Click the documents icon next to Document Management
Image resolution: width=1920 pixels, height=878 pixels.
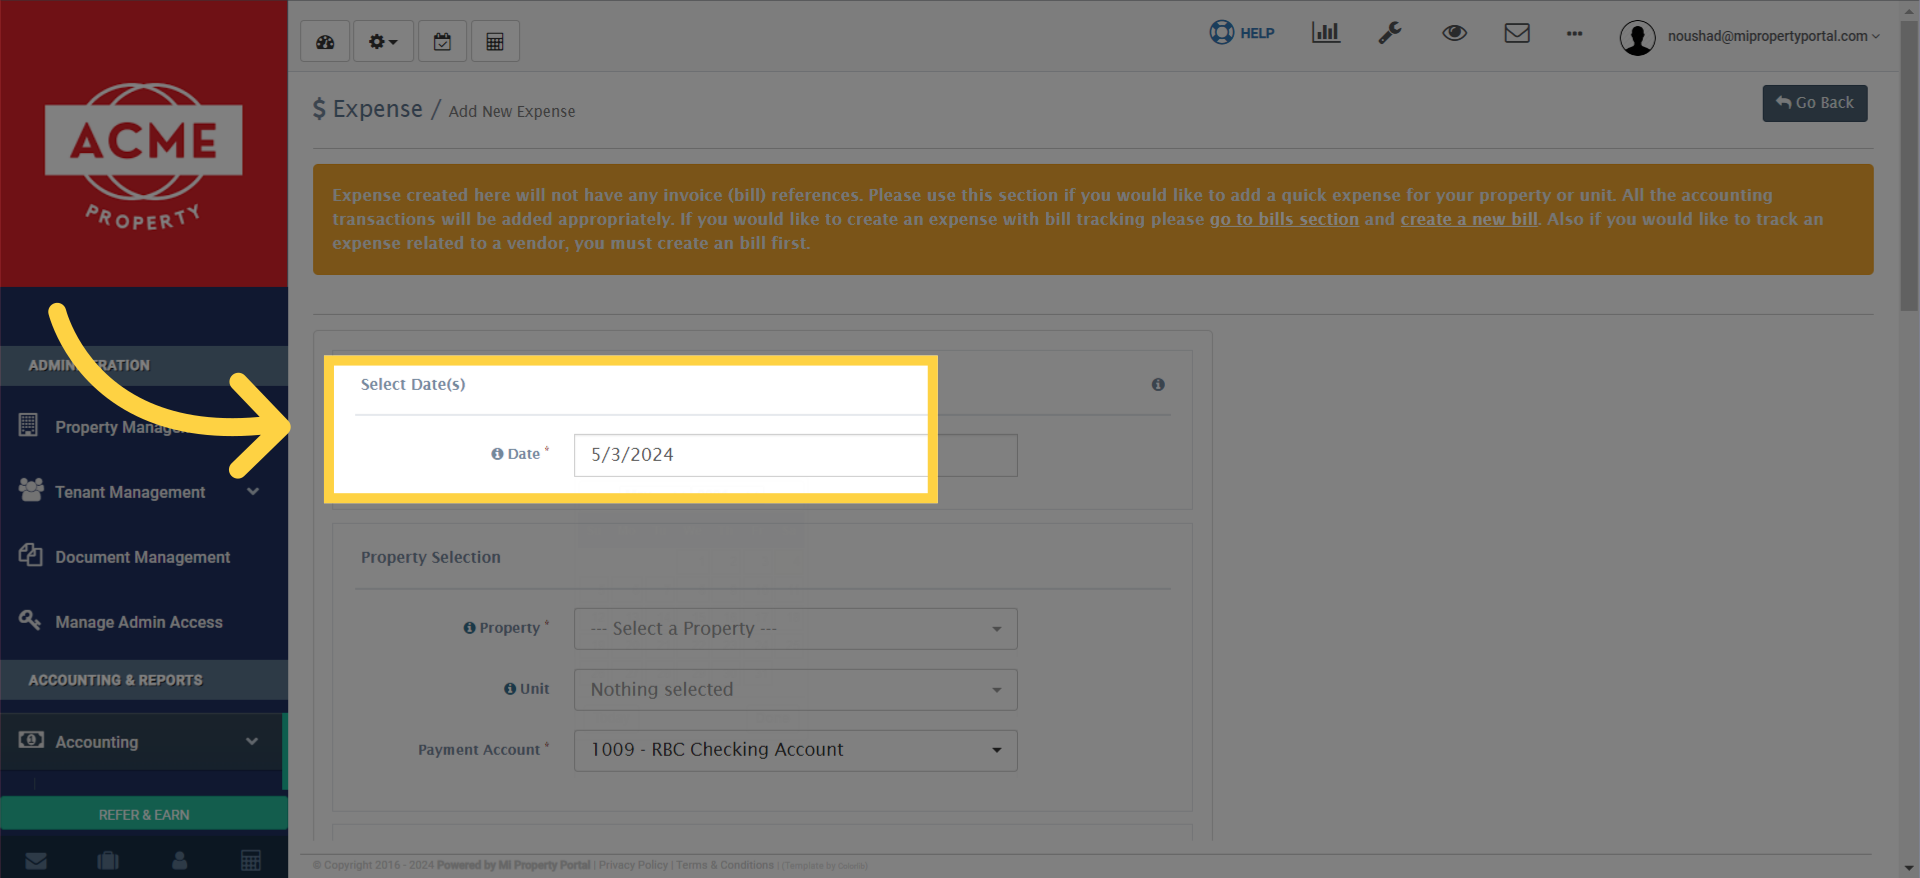tap(31, 555)
